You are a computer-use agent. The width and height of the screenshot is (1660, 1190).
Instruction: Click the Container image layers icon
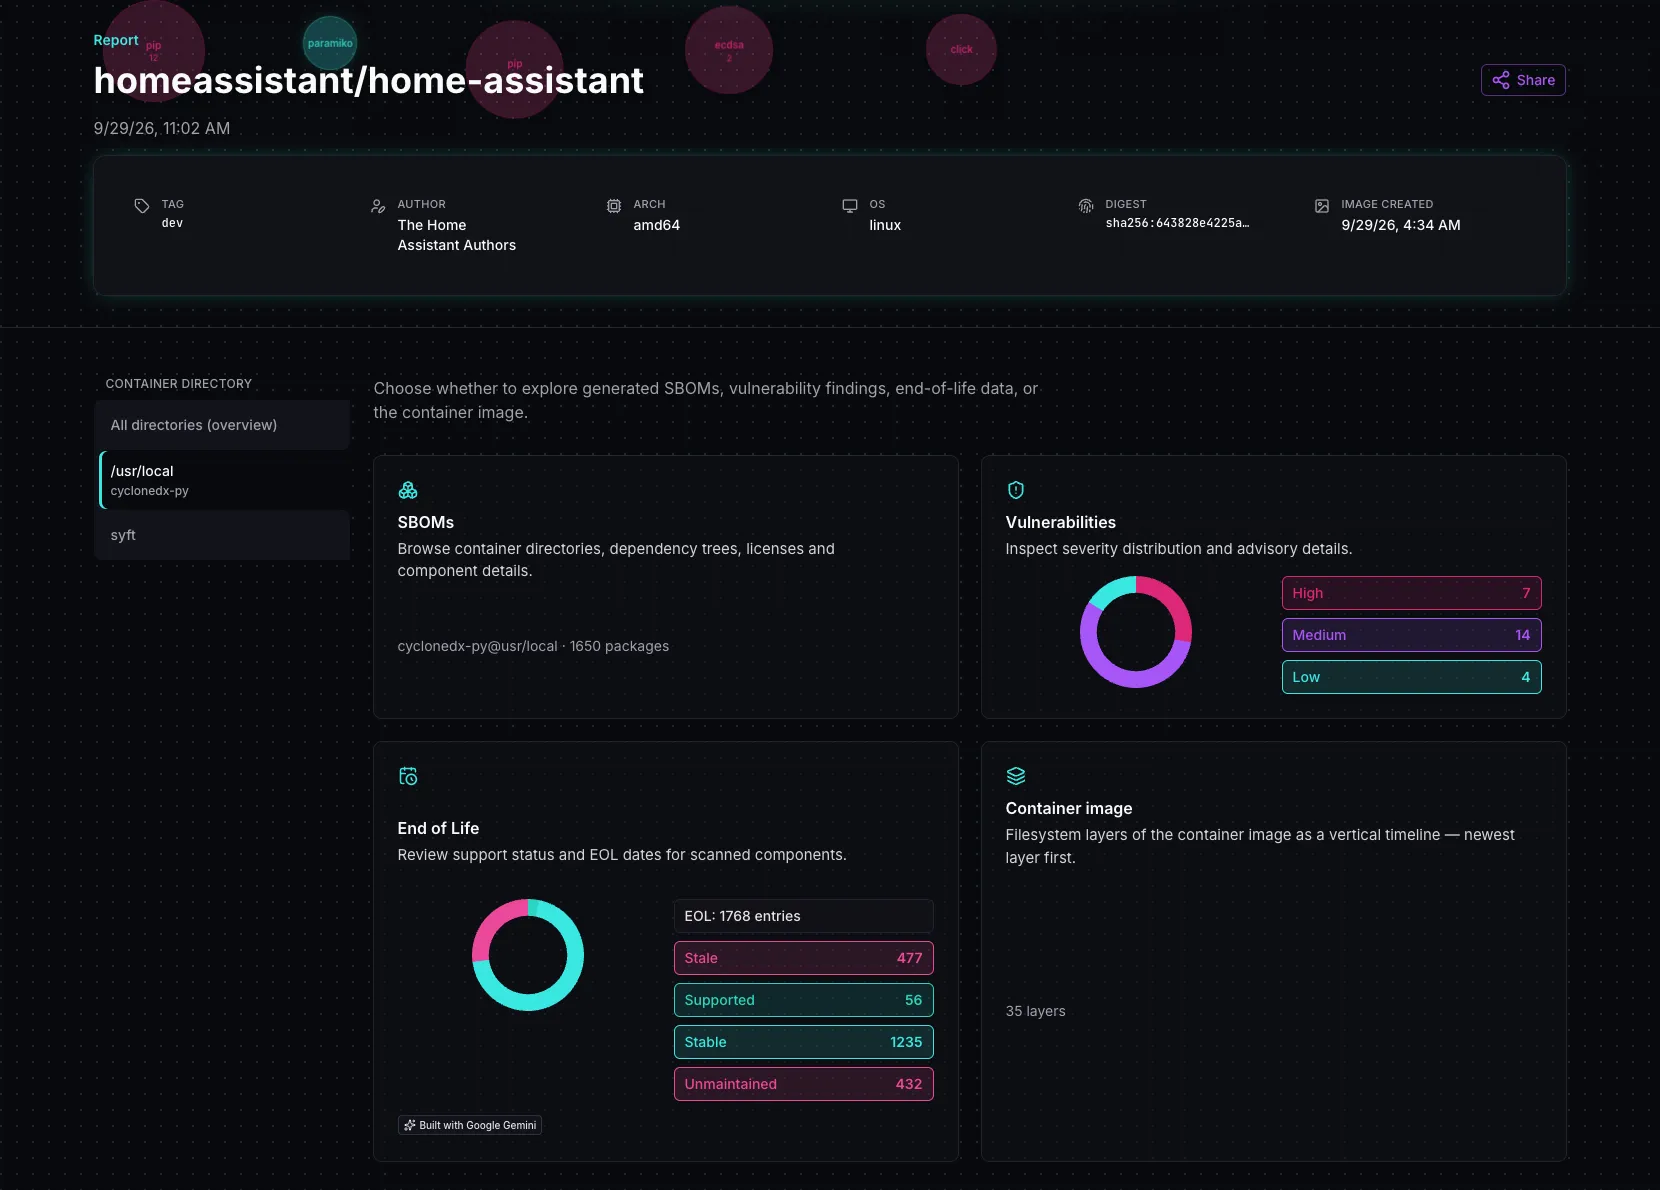point(1016,776)
